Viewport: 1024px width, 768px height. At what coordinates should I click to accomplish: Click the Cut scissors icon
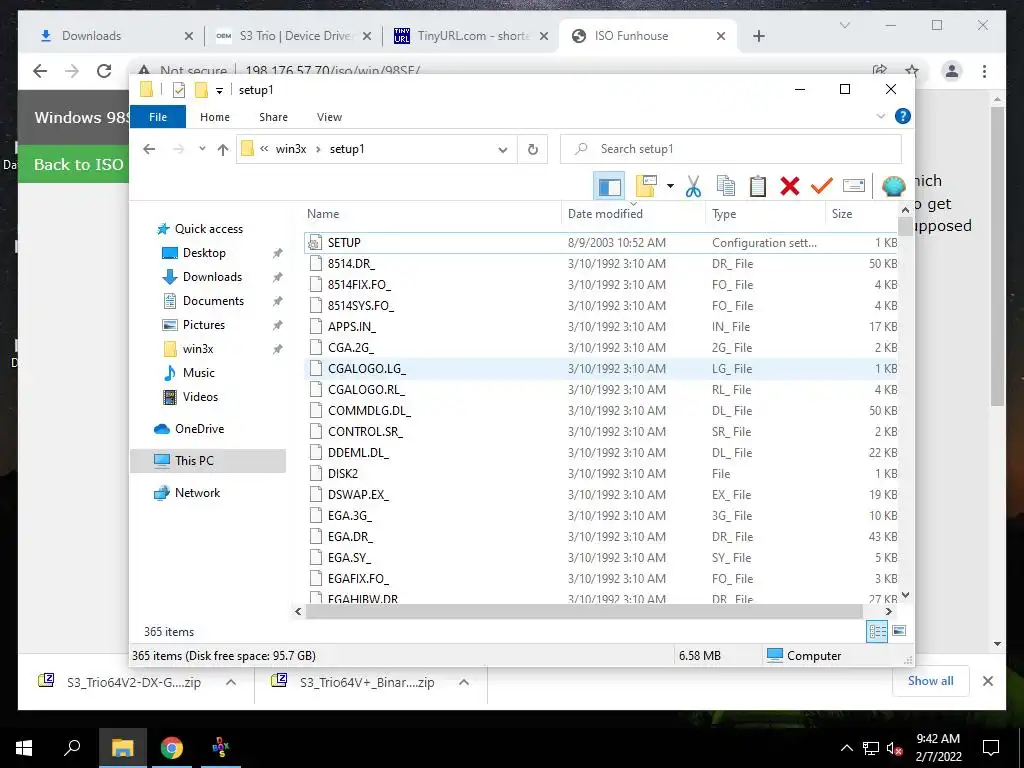(x=693, y=187)
